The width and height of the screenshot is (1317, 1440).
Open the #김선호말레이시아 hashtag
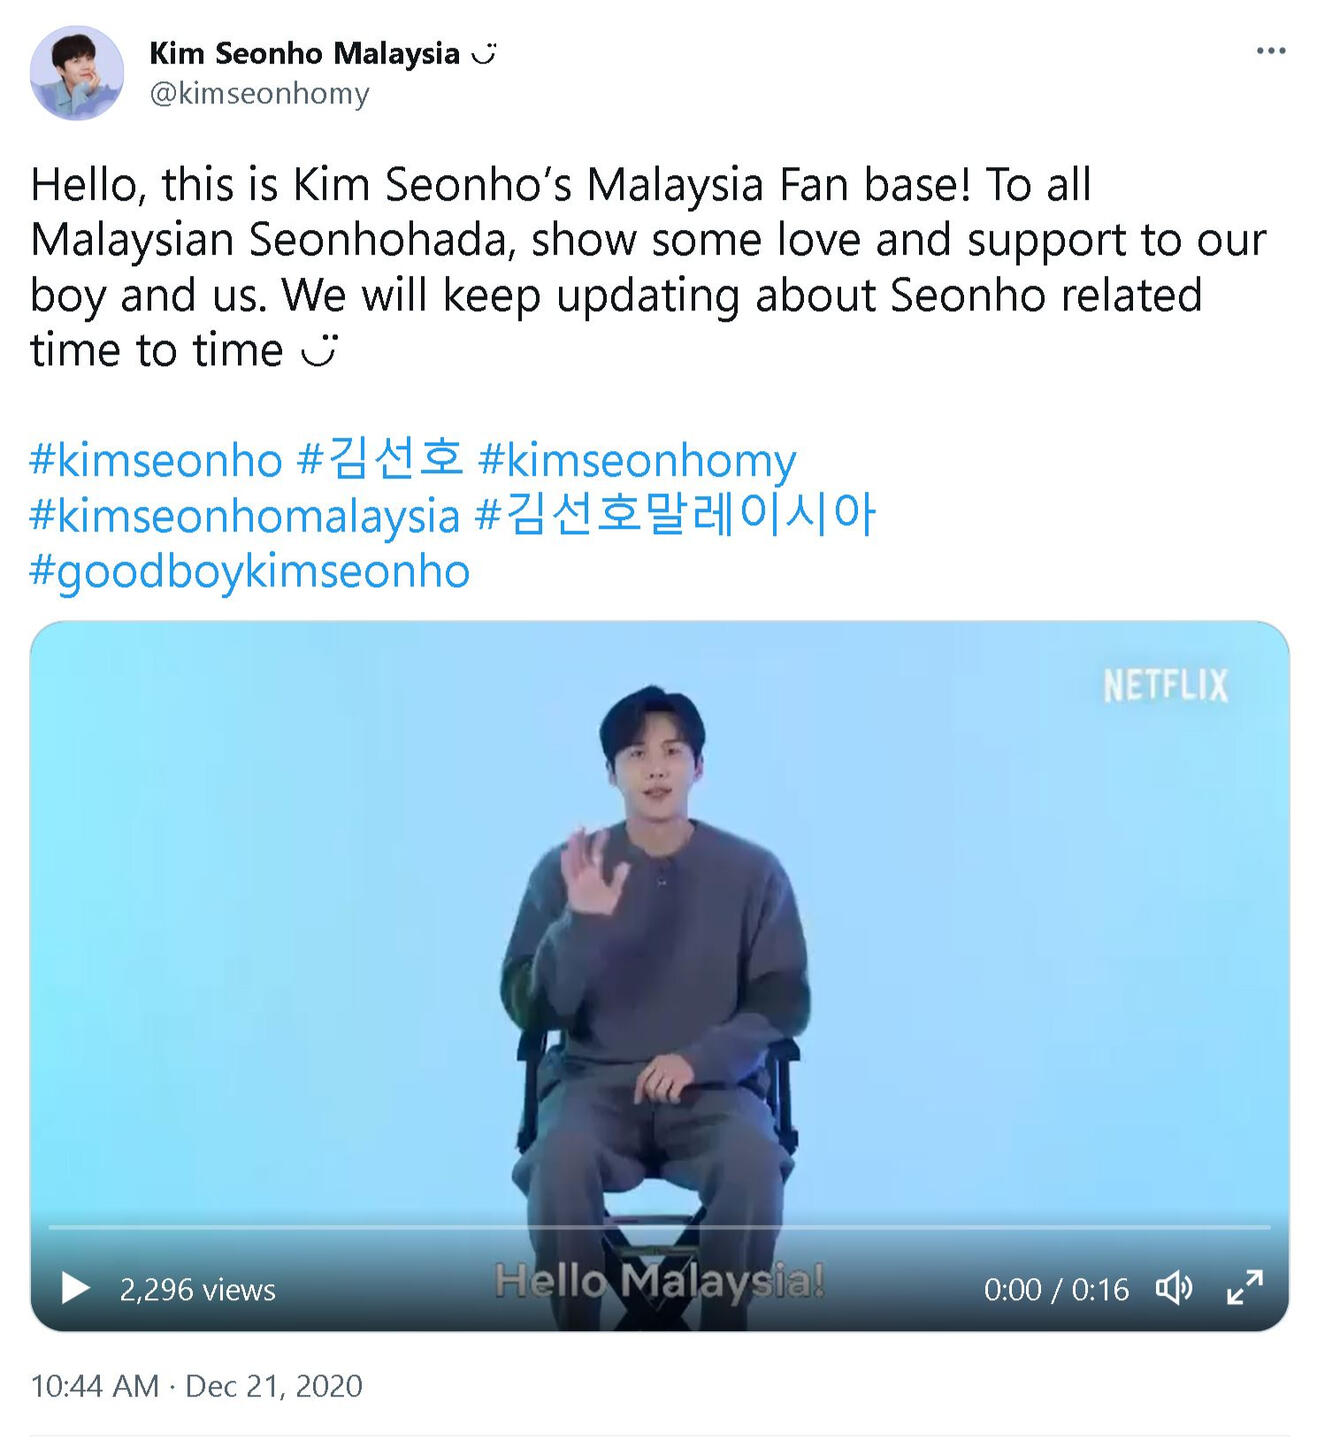[676, 516]
